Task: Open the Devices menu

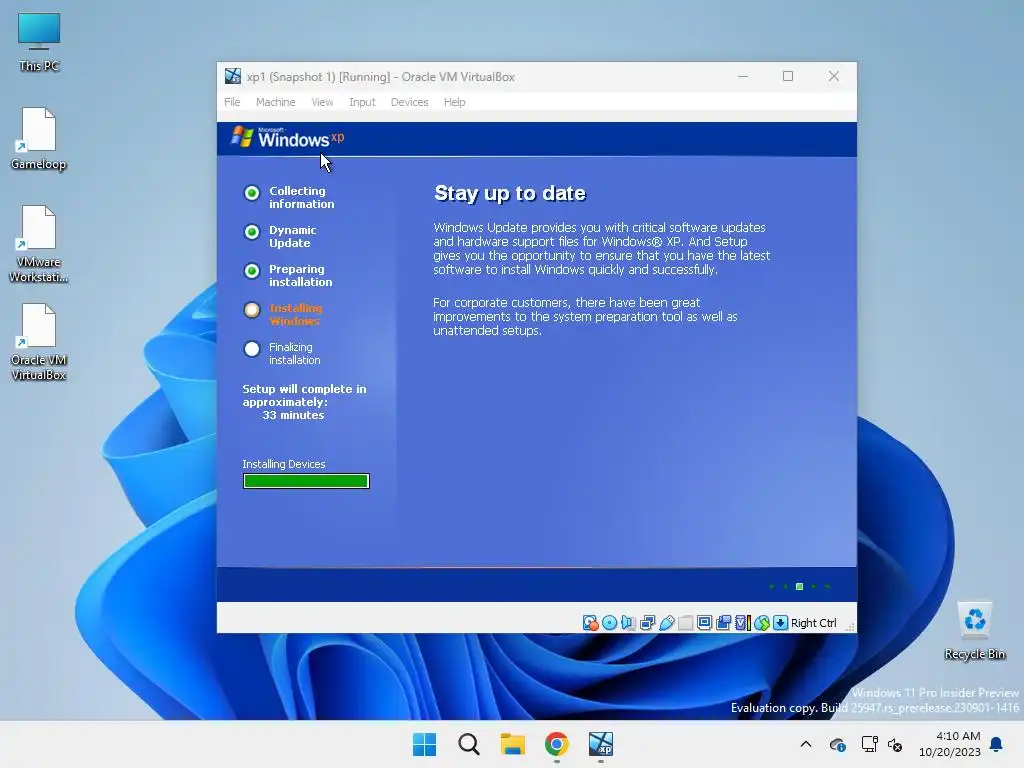Action: click(x=409, y=102)
